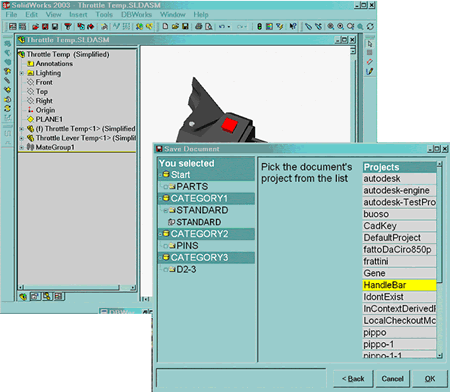Click the Annotations folder icon
This screenshot has height=392, width=450.
pyautogui.click(x=31, y=63)
